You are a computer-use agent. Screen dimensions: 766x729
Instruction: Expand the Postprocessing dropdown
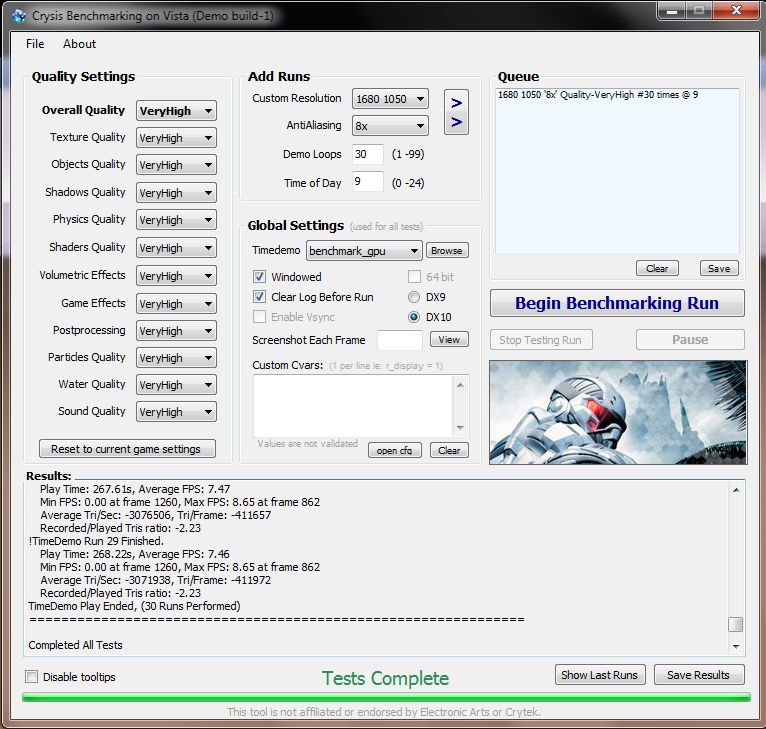click(176, 331)
